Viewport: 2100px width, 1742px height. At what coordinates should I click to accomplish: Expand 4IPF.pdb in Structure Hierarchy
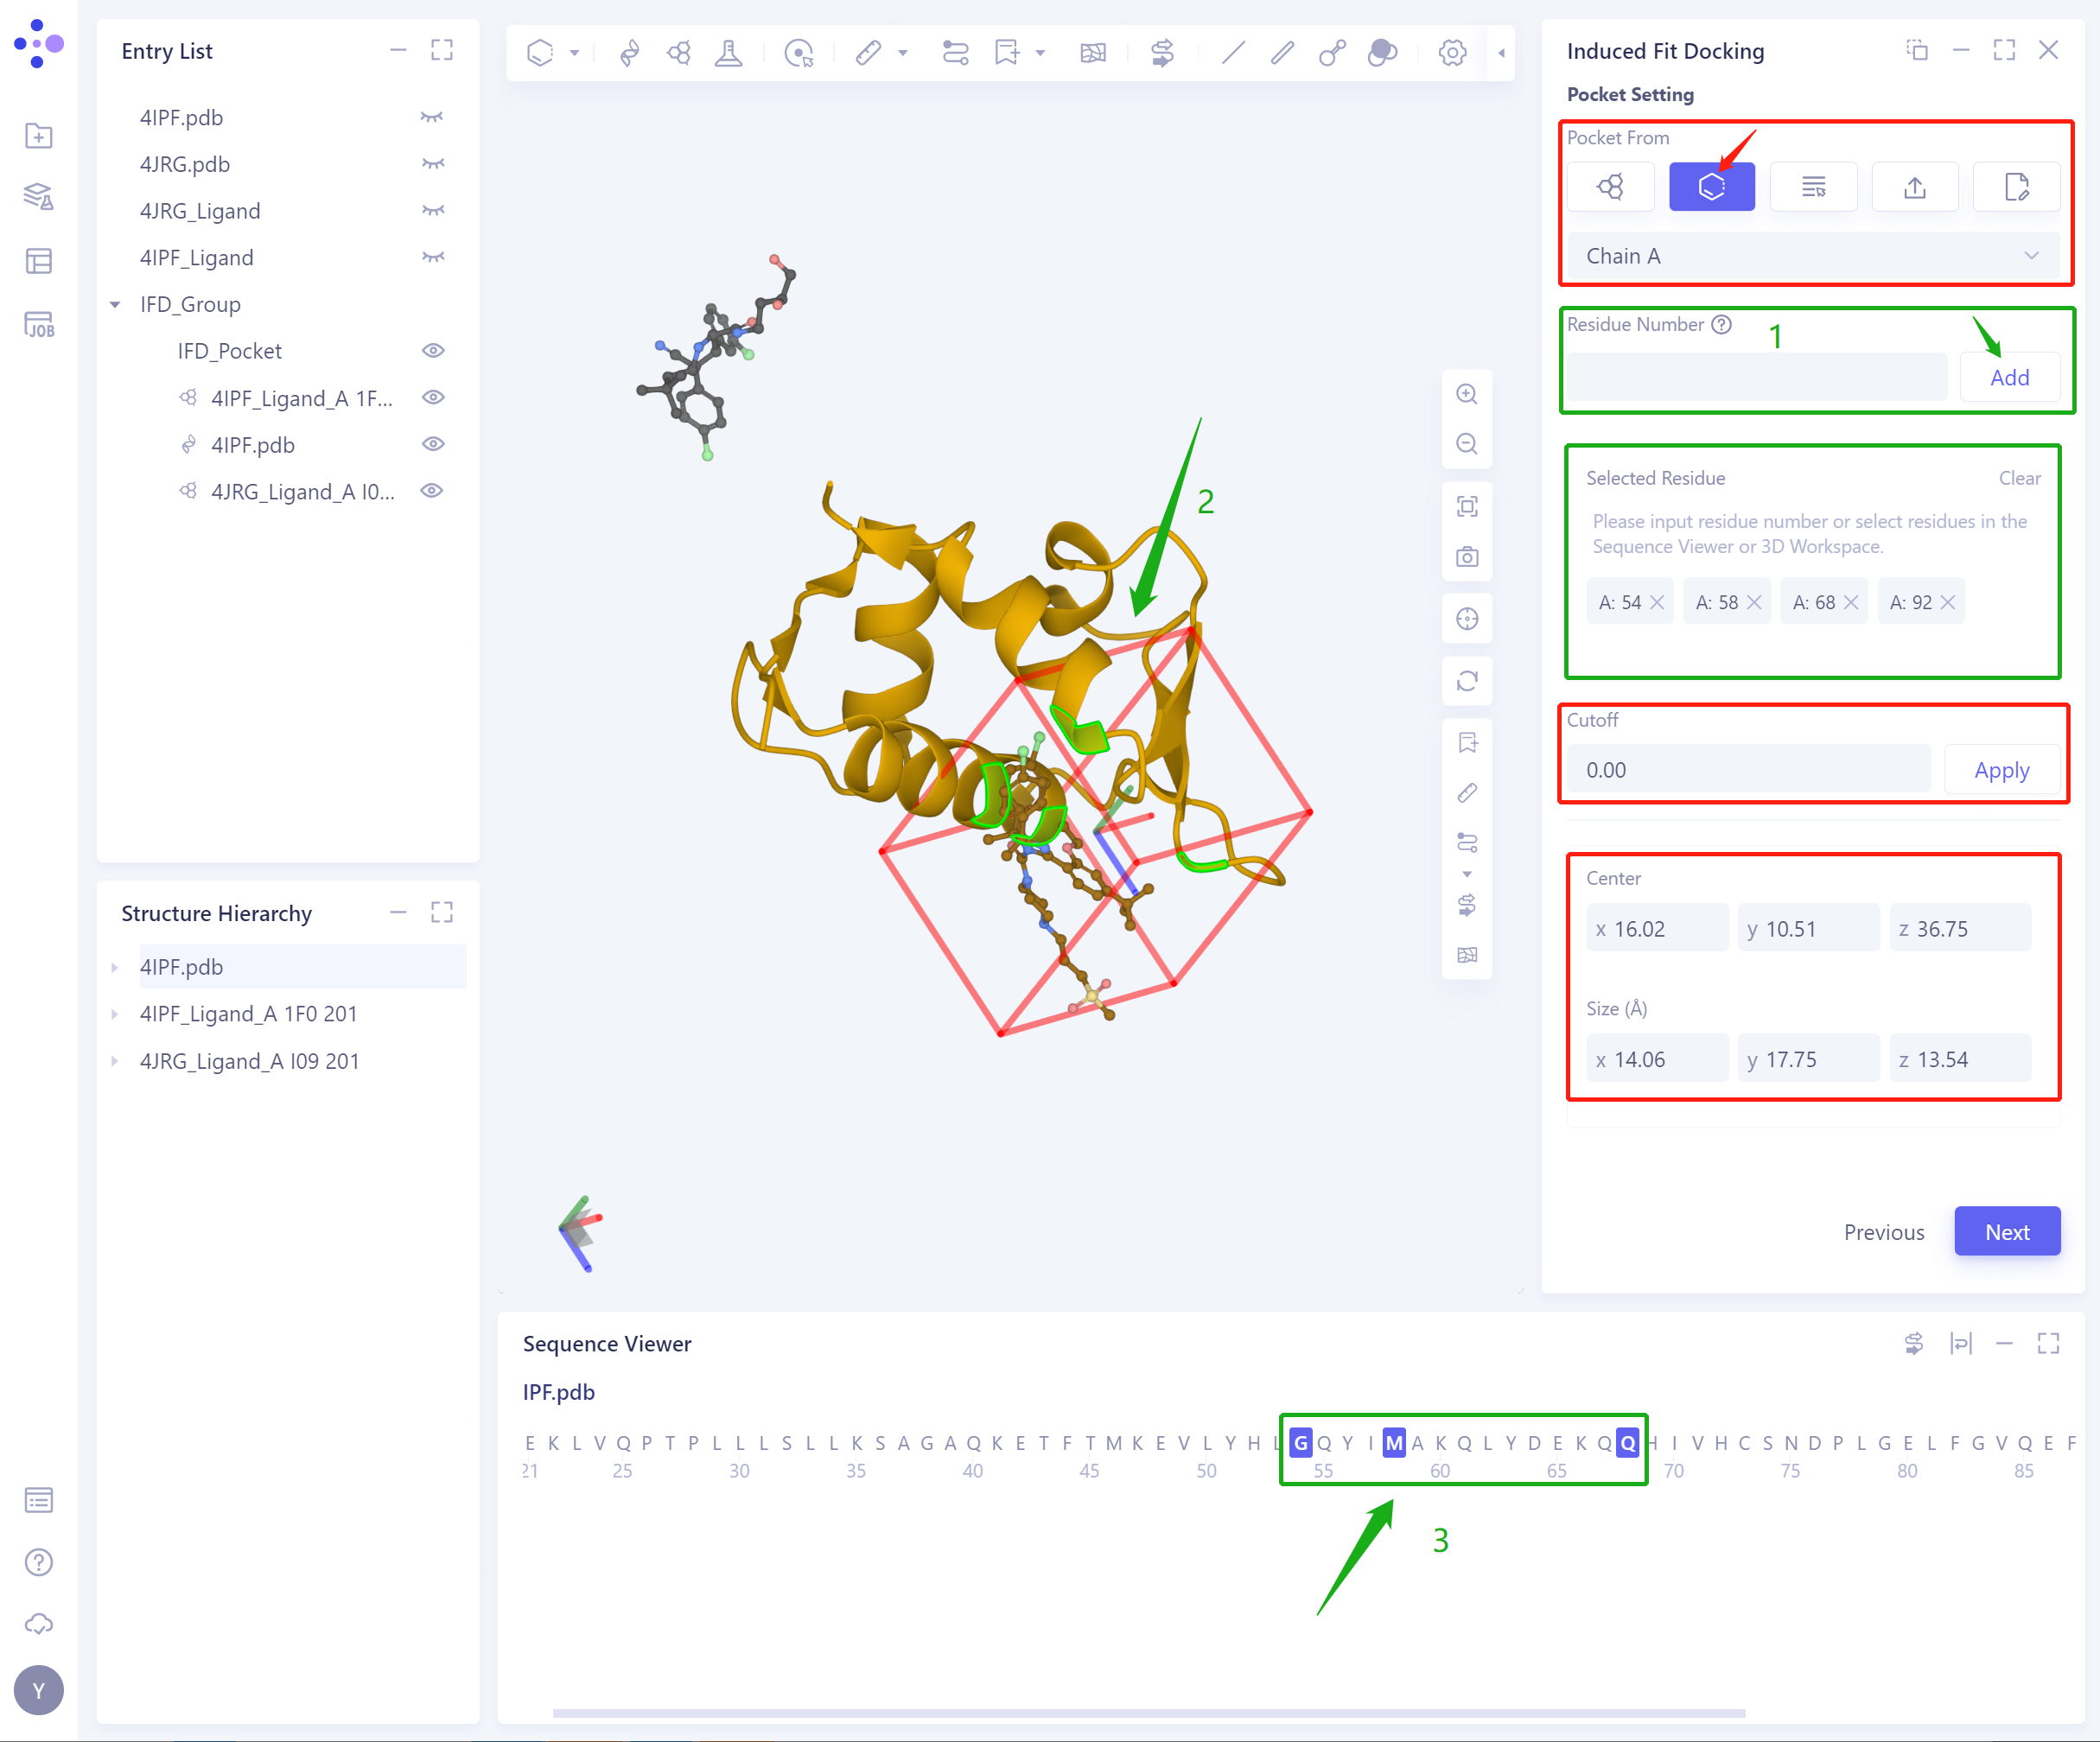pos(114,967)
